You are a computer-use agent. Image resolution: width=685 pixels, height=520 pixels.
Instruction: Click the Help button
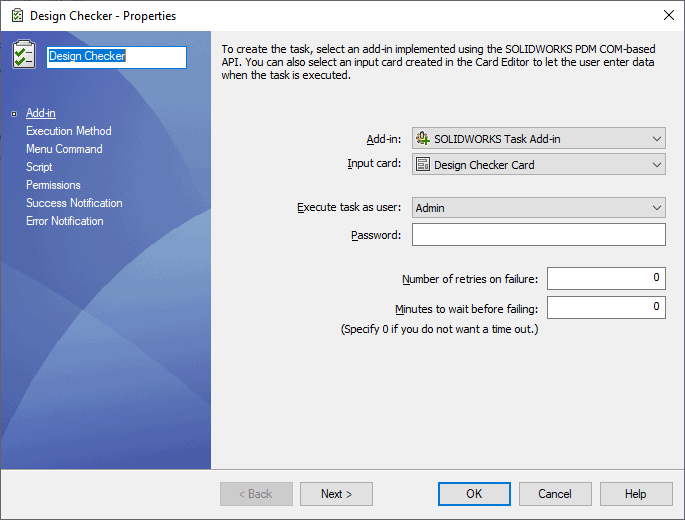(636, 494)
